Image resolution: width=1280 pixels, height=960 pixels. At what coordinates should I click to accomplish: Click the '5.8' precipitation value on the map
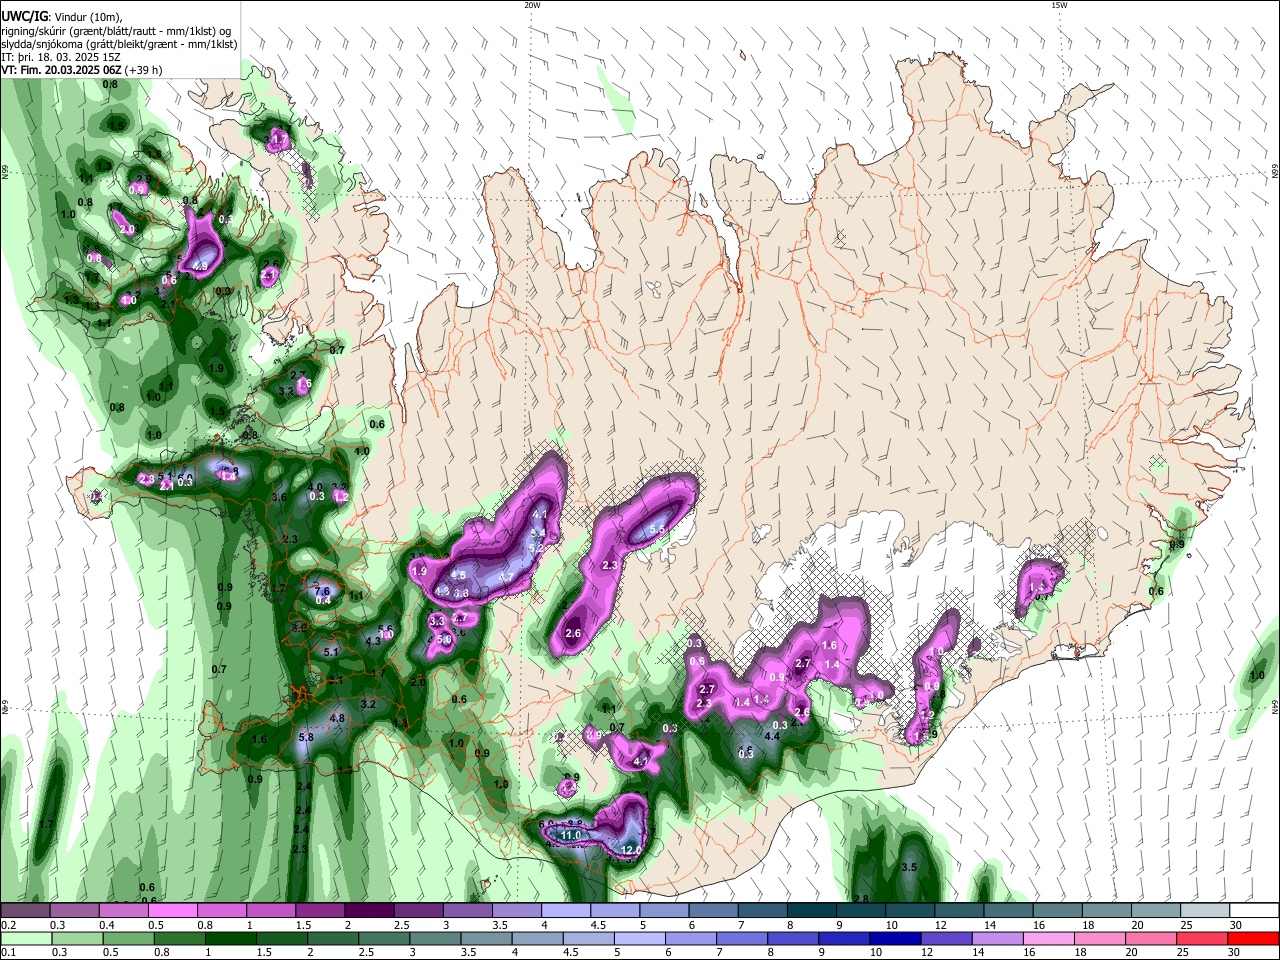coord(306,738)
